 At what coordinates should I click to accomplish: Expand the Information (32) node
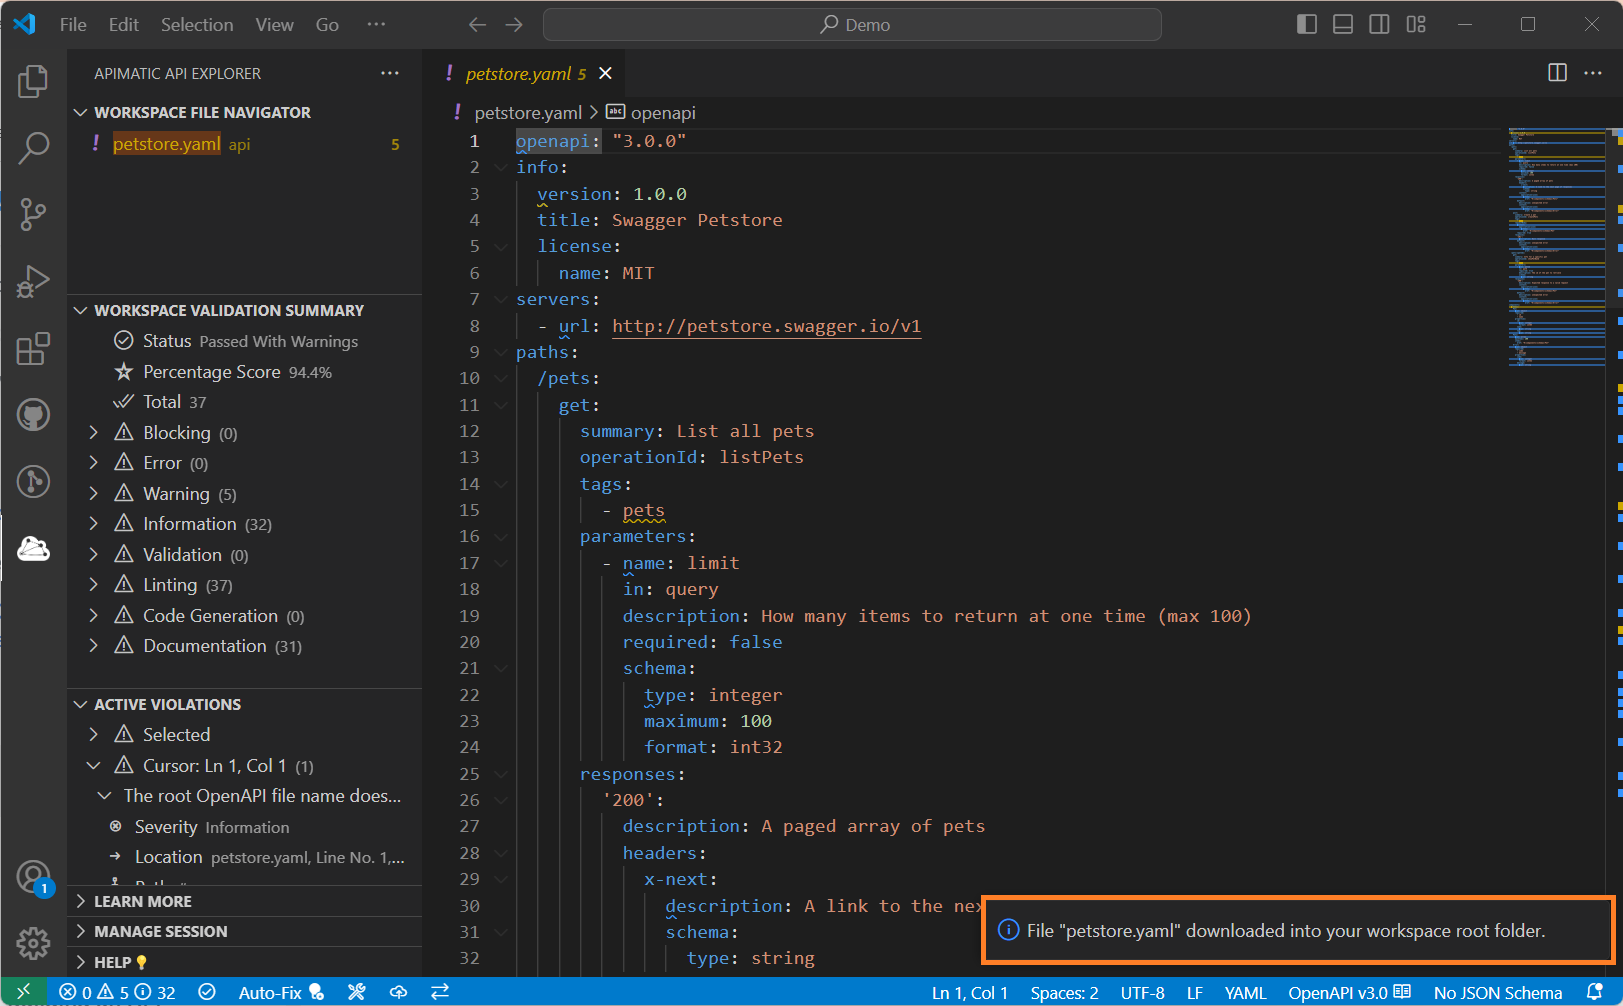[x=94, y=523]
